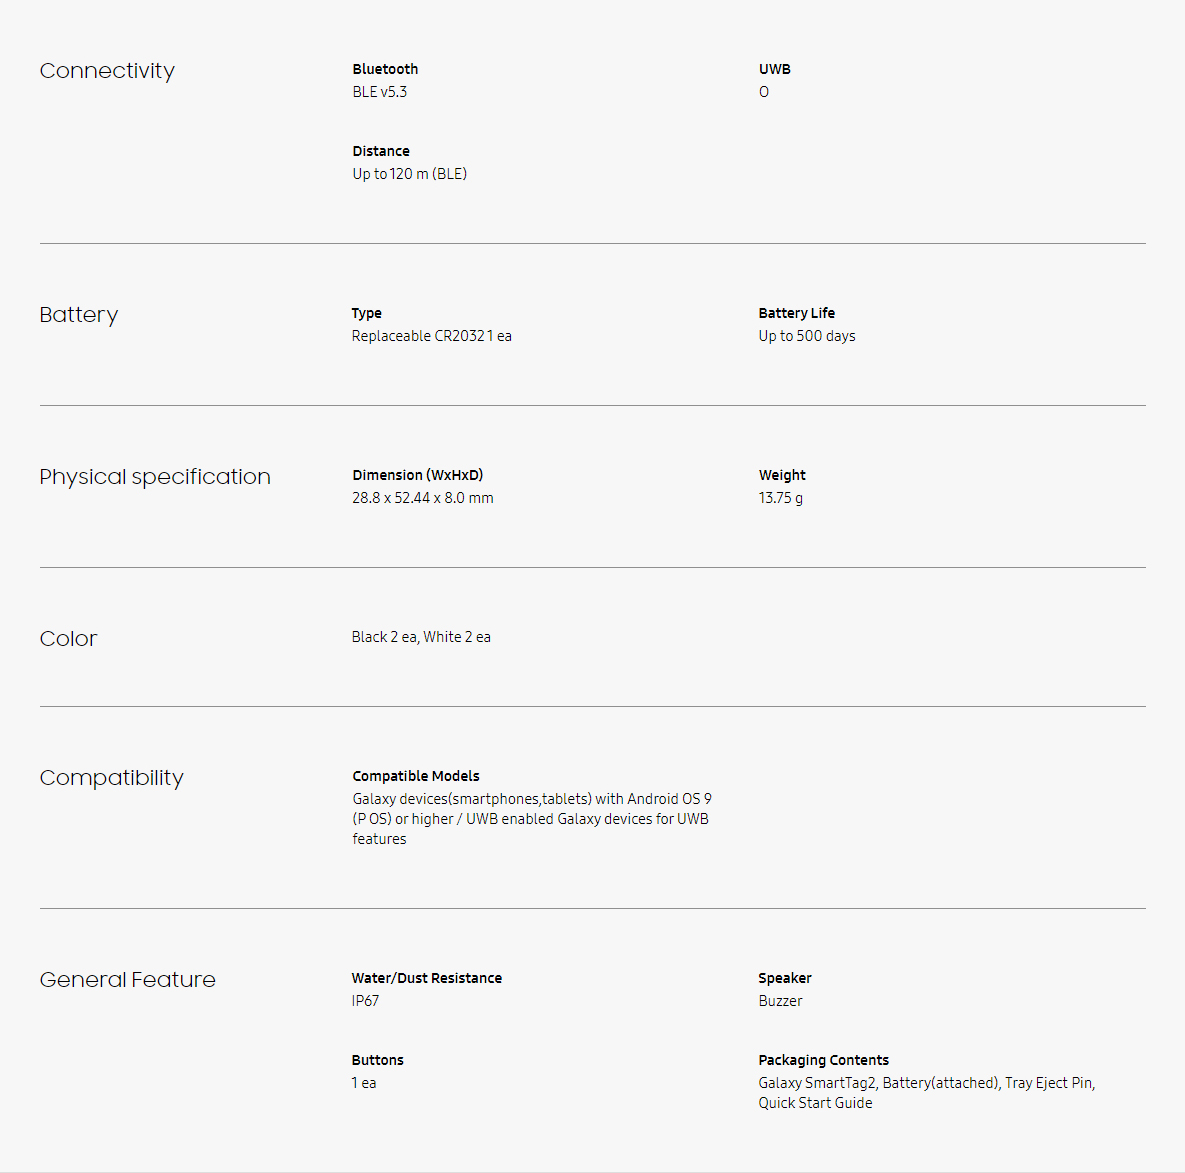Image resolution: width=1185 pixels, height=1173 pixels.
Task: Click the BLE v5.3 value
Action: (x=379, y=91)
